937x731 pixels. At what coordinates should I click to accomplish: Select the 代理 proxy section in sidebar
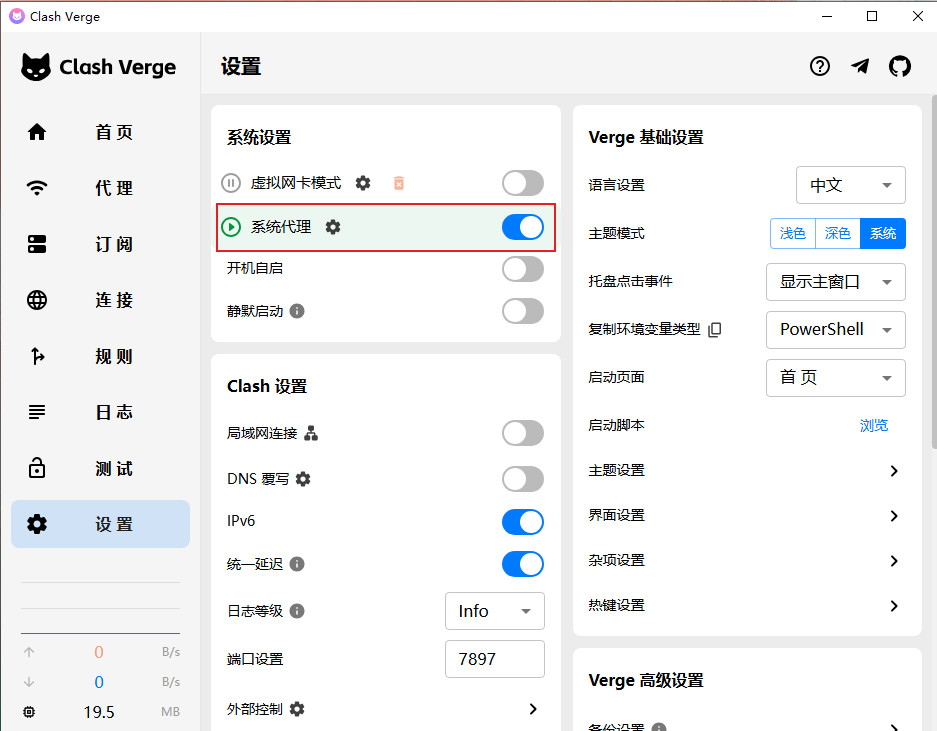(100, 187)
